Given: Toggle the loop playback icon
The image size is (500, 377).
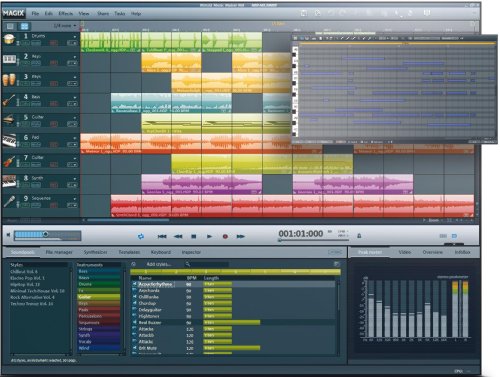Looking at the screenshot, I should 141,236.
